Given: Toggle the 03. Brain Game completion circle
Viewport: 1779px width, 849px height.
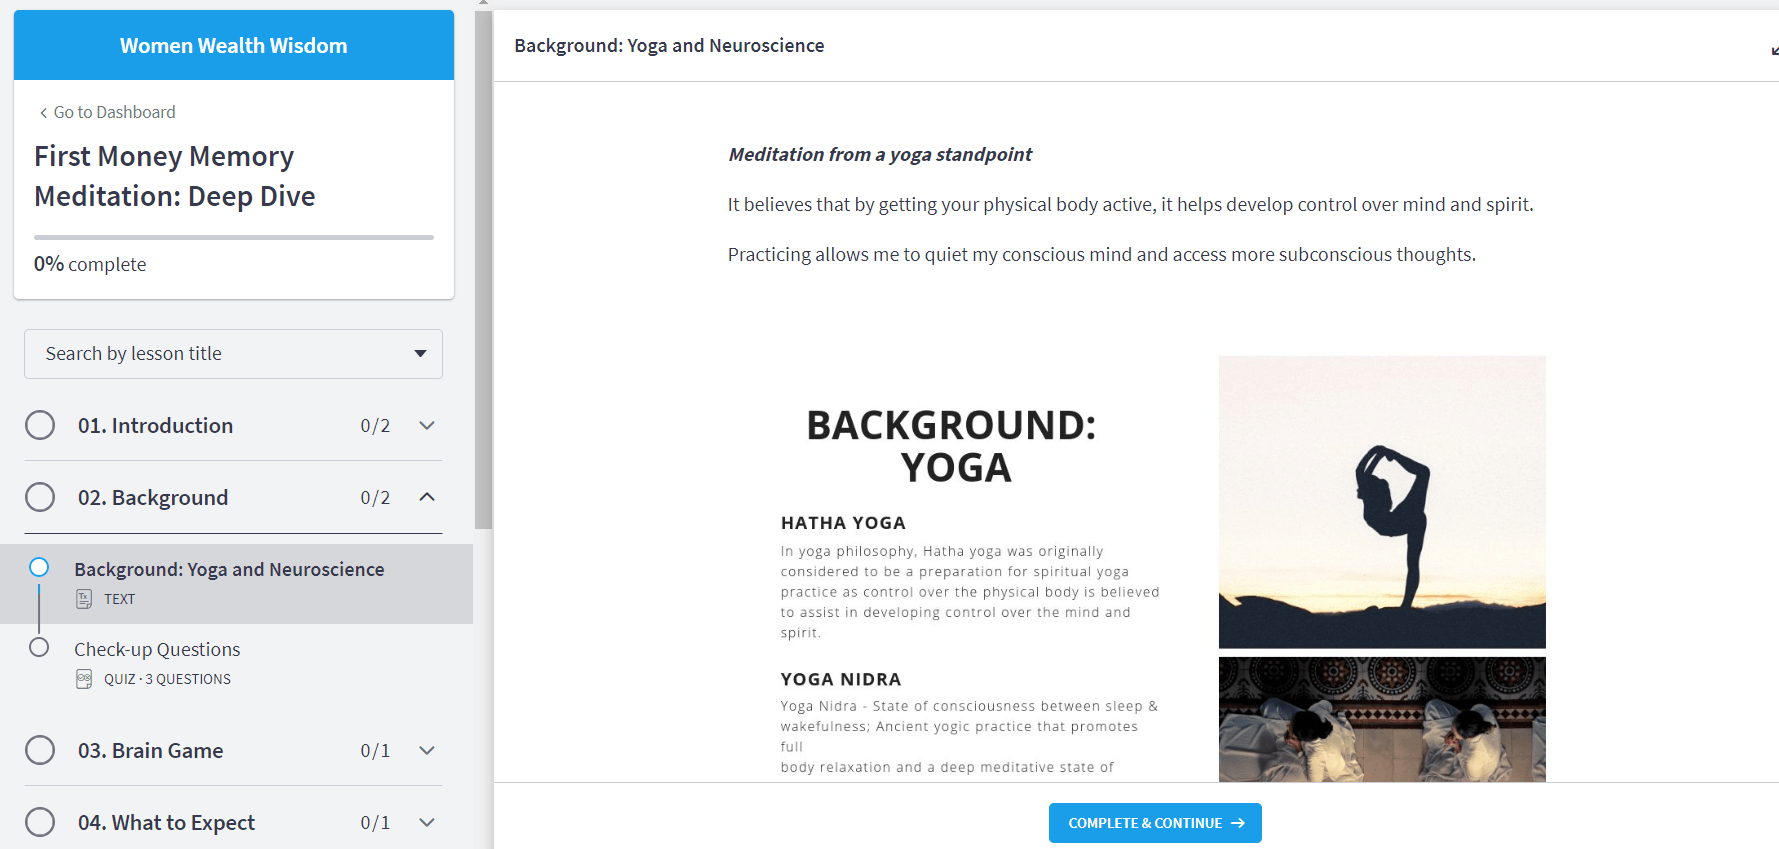Looking at the screenshot, I should tap(40, 750).
